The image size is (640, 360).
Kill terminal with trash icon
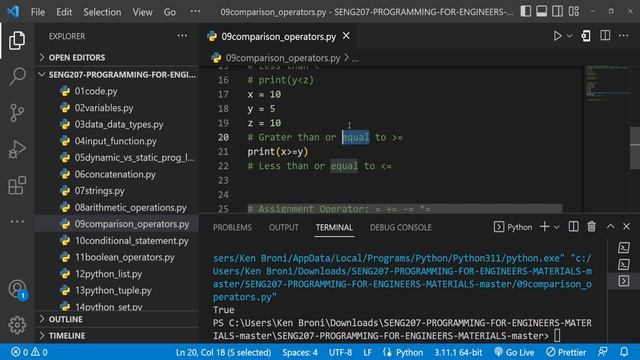(x=591, y=227)
